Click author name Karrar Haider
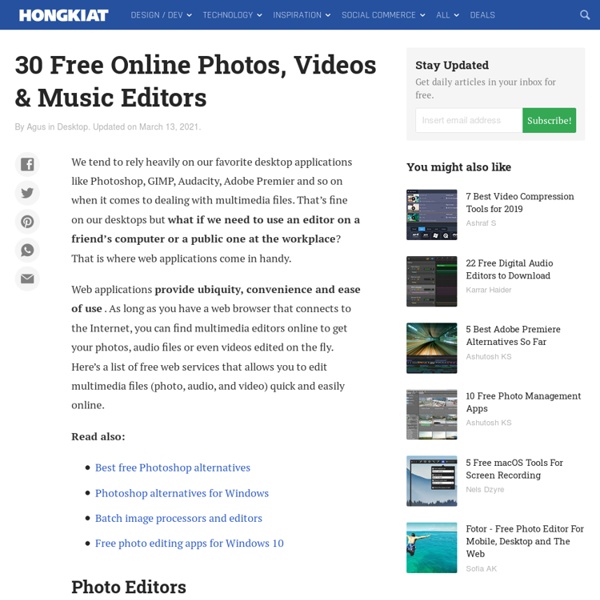The width and height of the screenshot is (600, 600). point(488,290)
